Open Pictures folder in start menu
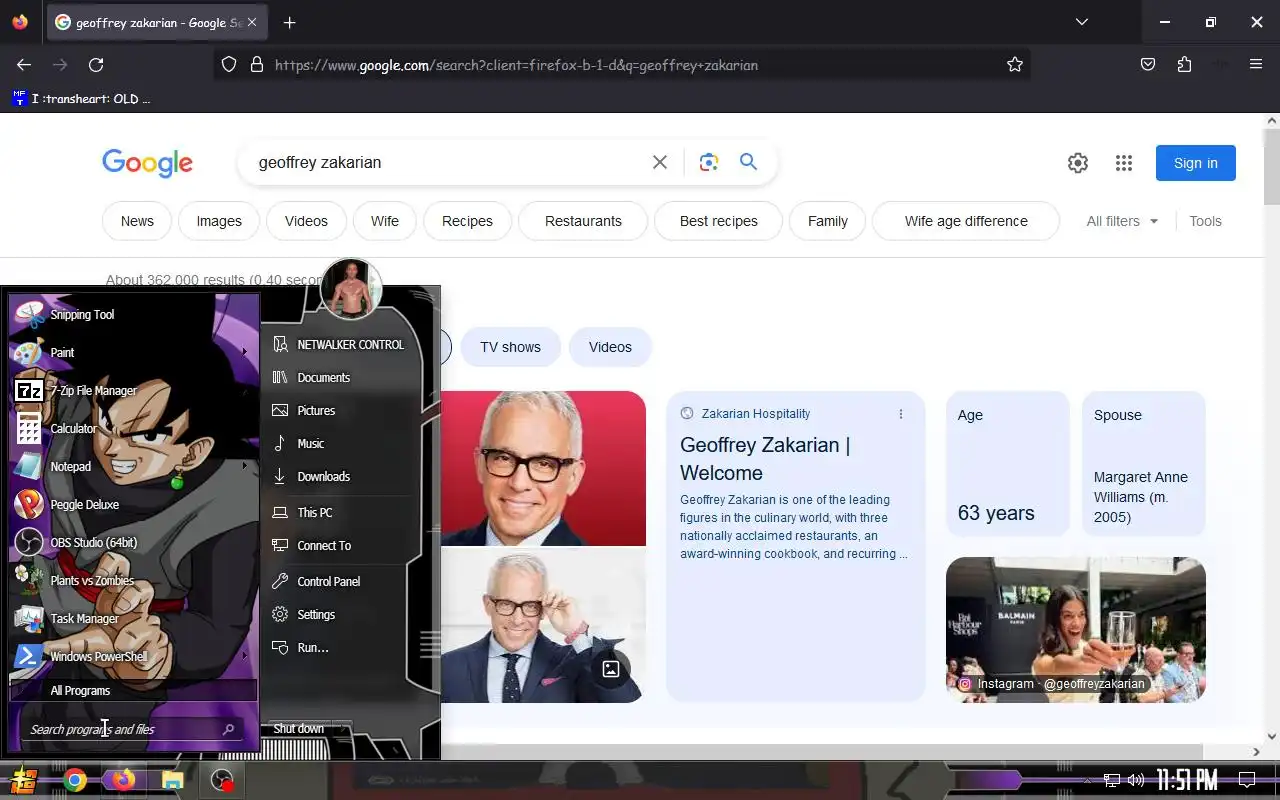Image resolution: width=1280 pixels, height=800 pixels. [x=338, y=410]
